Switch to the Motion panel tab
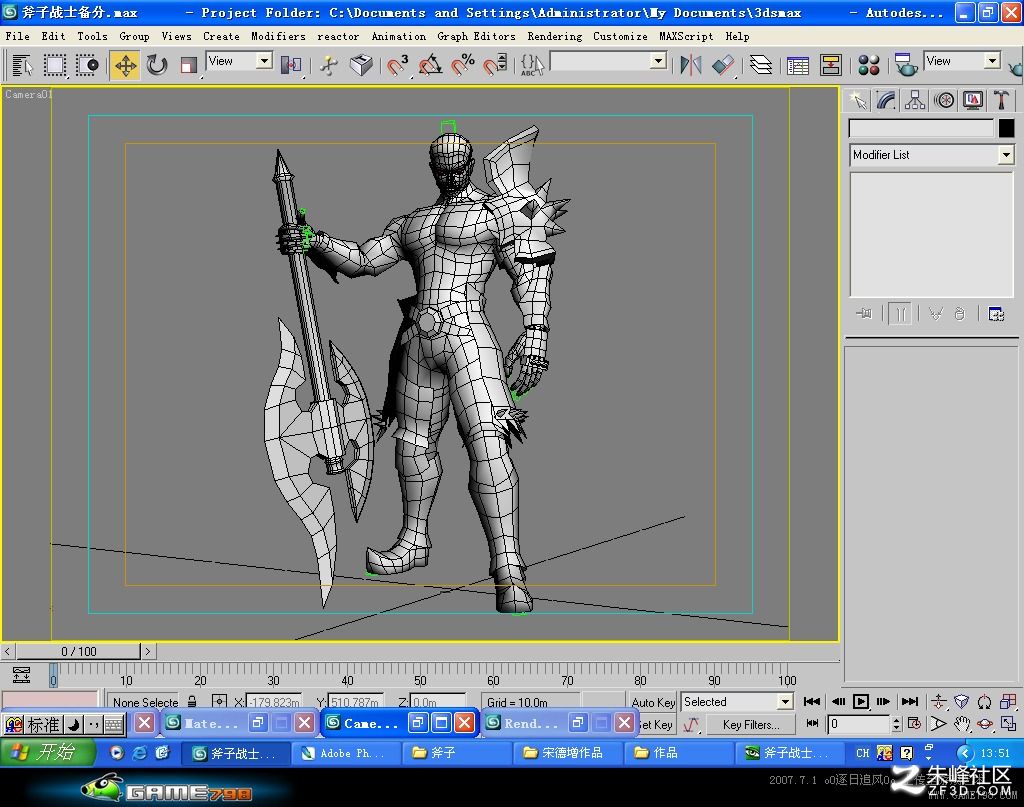This screenshot has height=807, width=1024. coord(944,101)
